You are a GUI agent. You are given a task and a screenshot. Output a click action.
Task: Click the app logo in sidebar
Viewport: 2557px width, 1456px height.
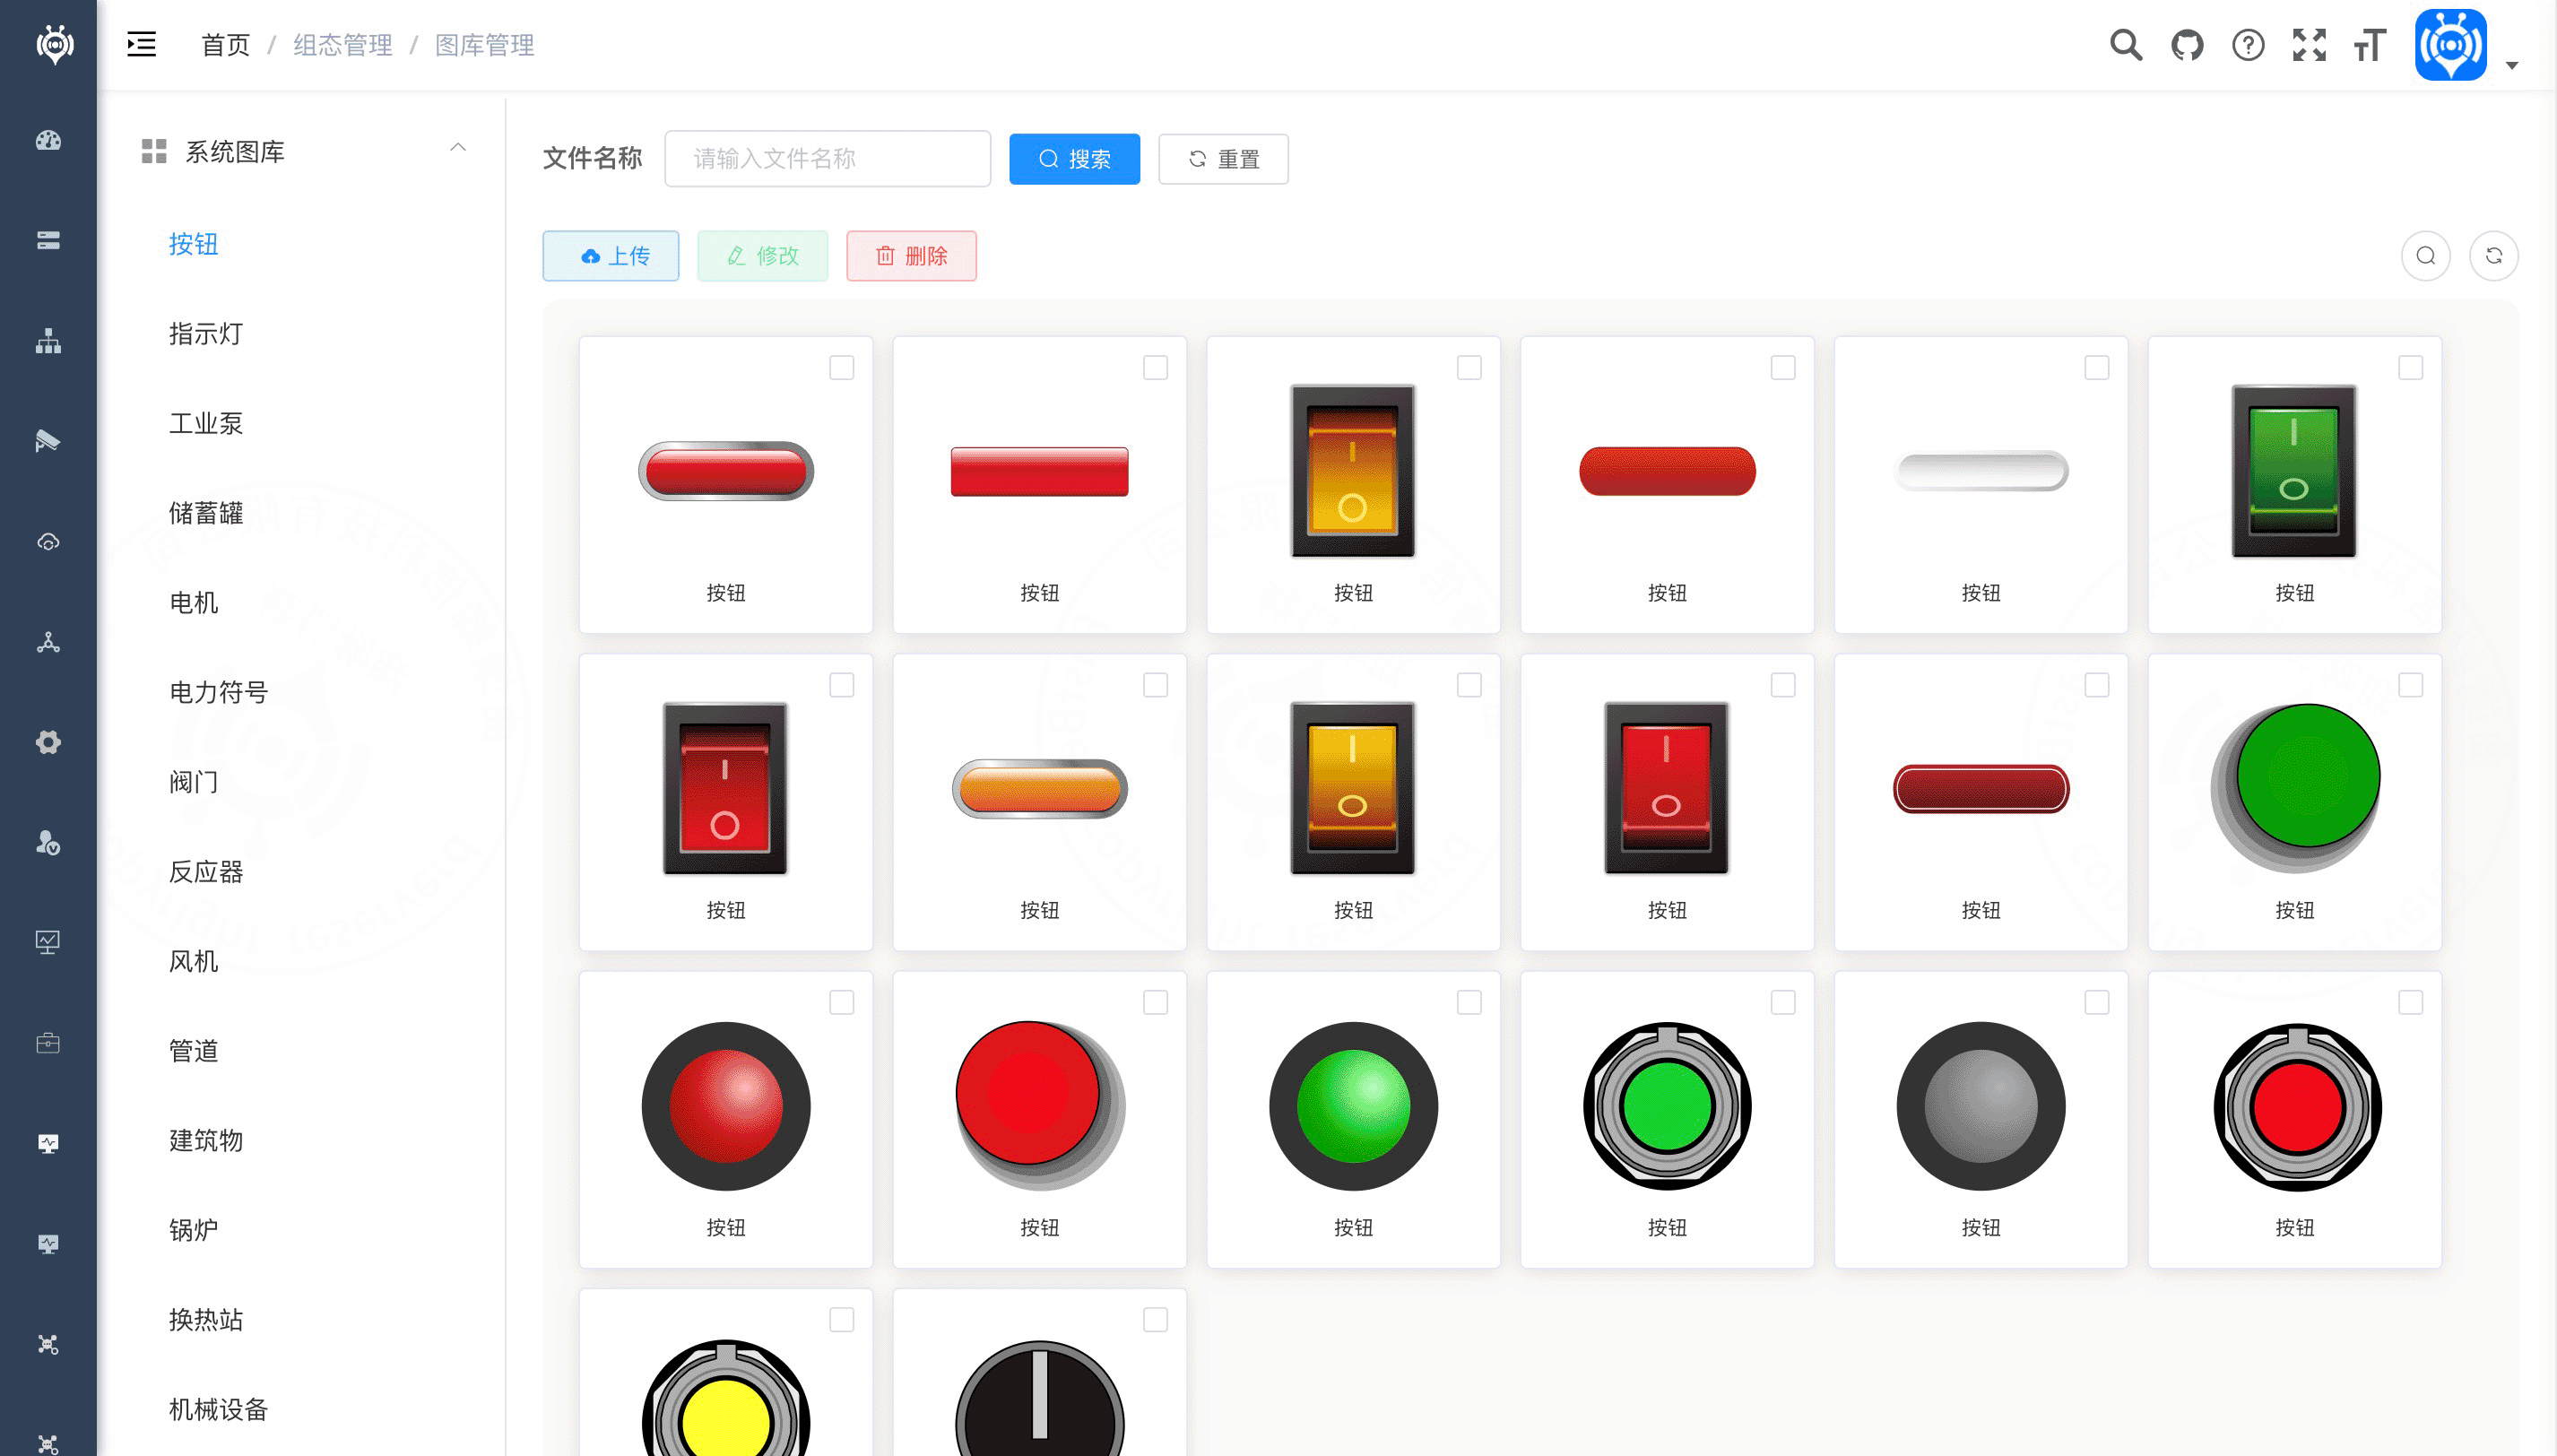(54, 44)
